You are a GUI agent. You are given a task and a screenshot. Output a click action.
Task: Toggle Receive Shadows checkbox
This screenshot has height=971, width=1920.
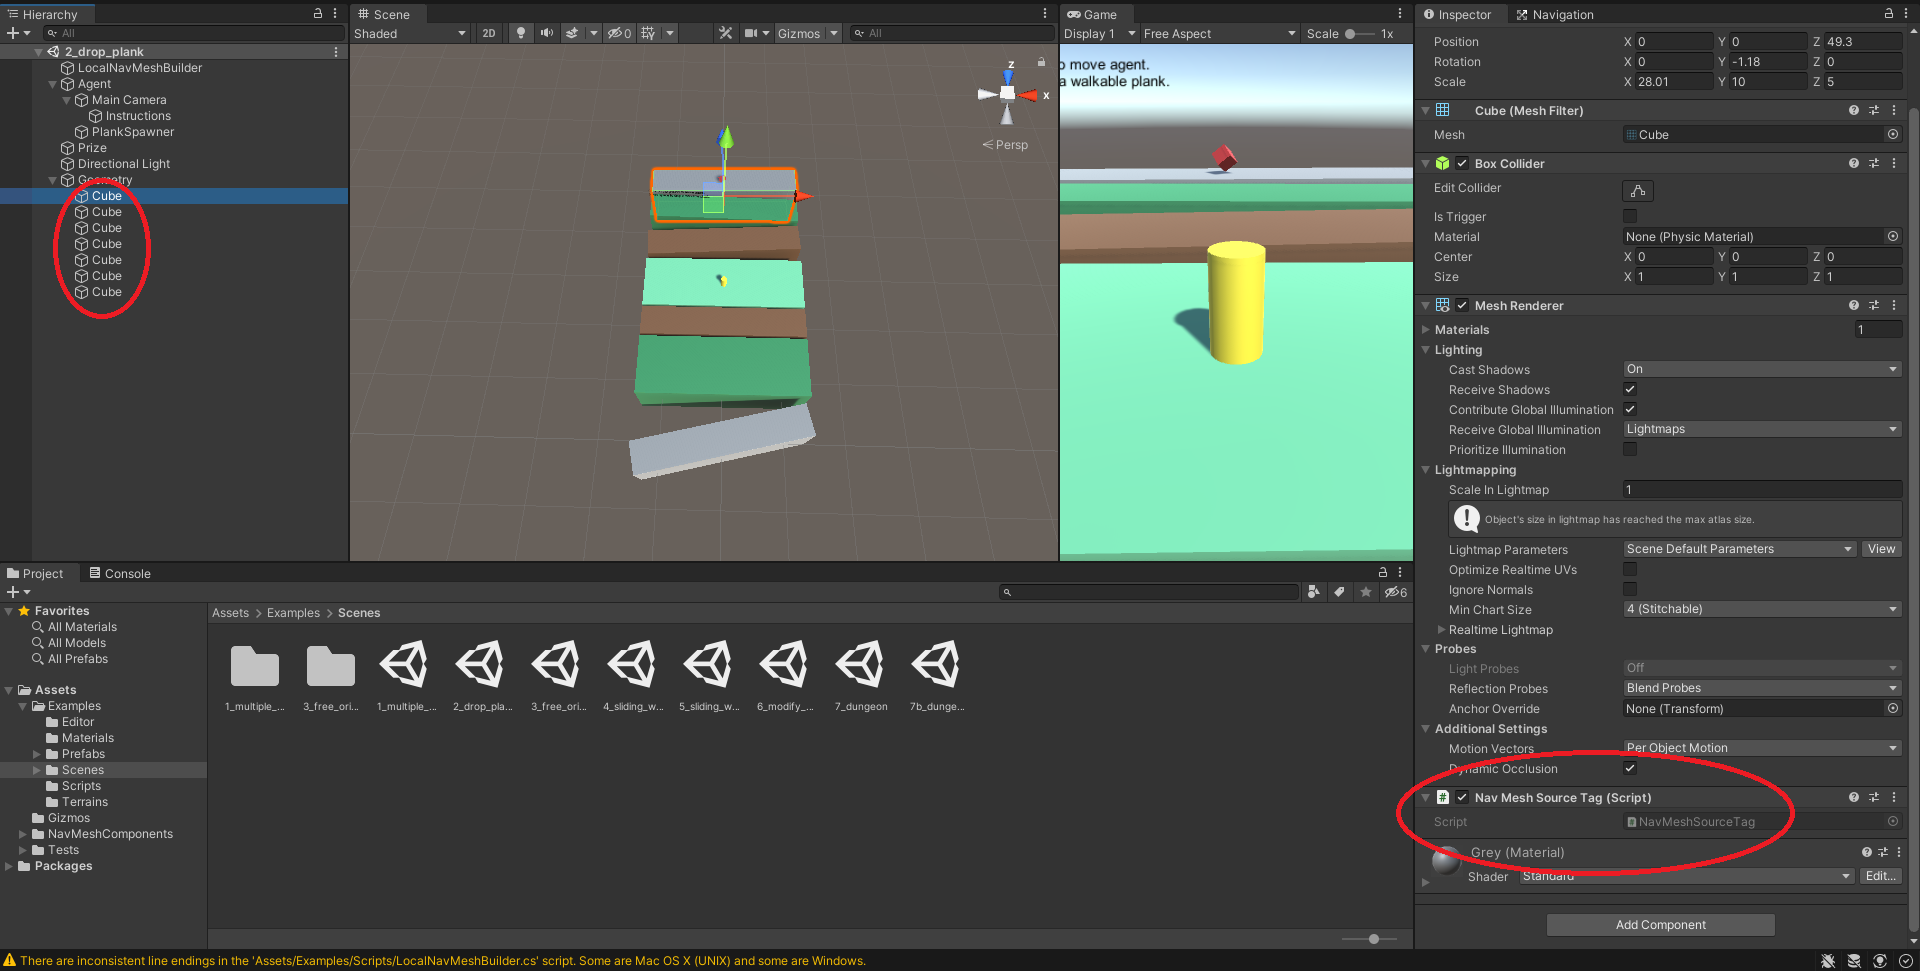coord(1630,389)
